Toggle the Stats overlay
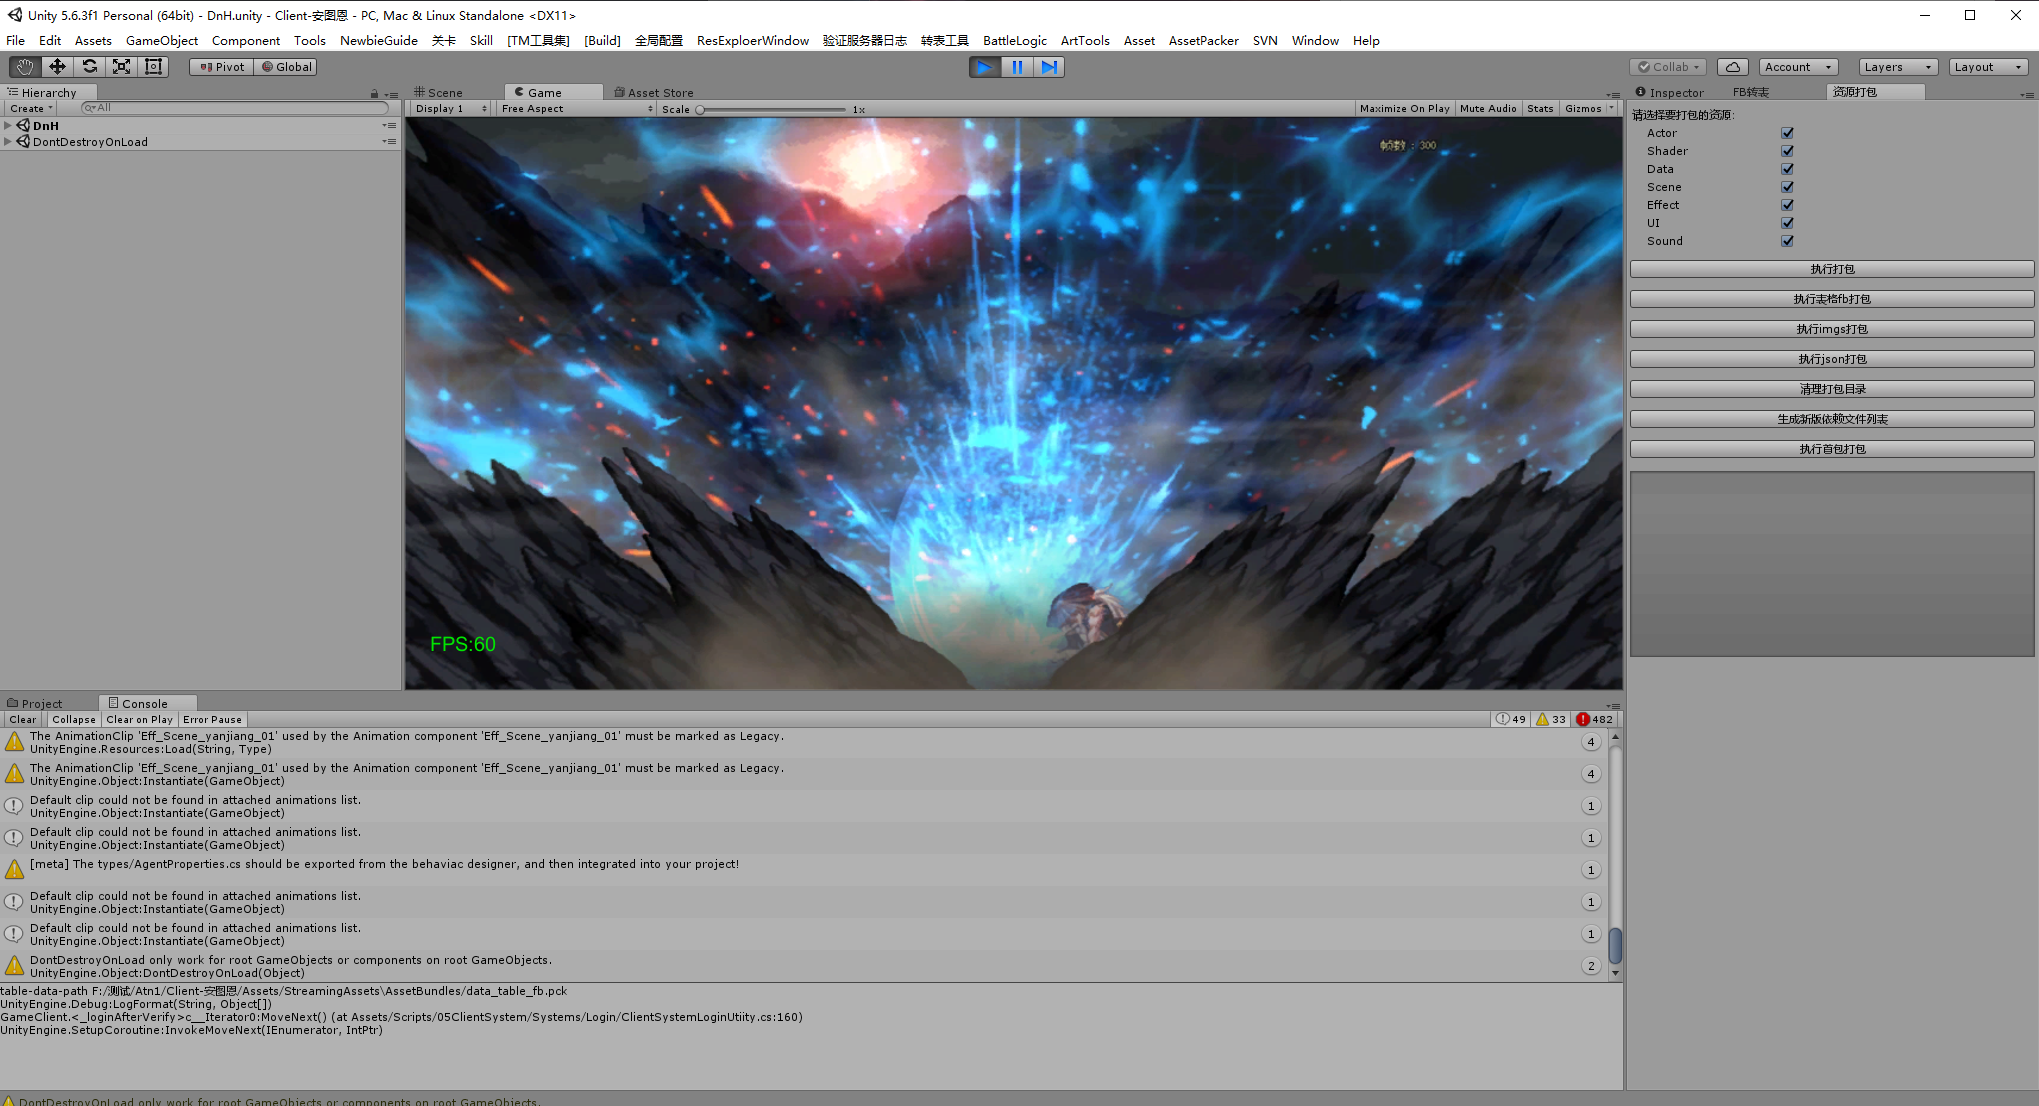The image size is (2039, 1106). (1540, 109)
